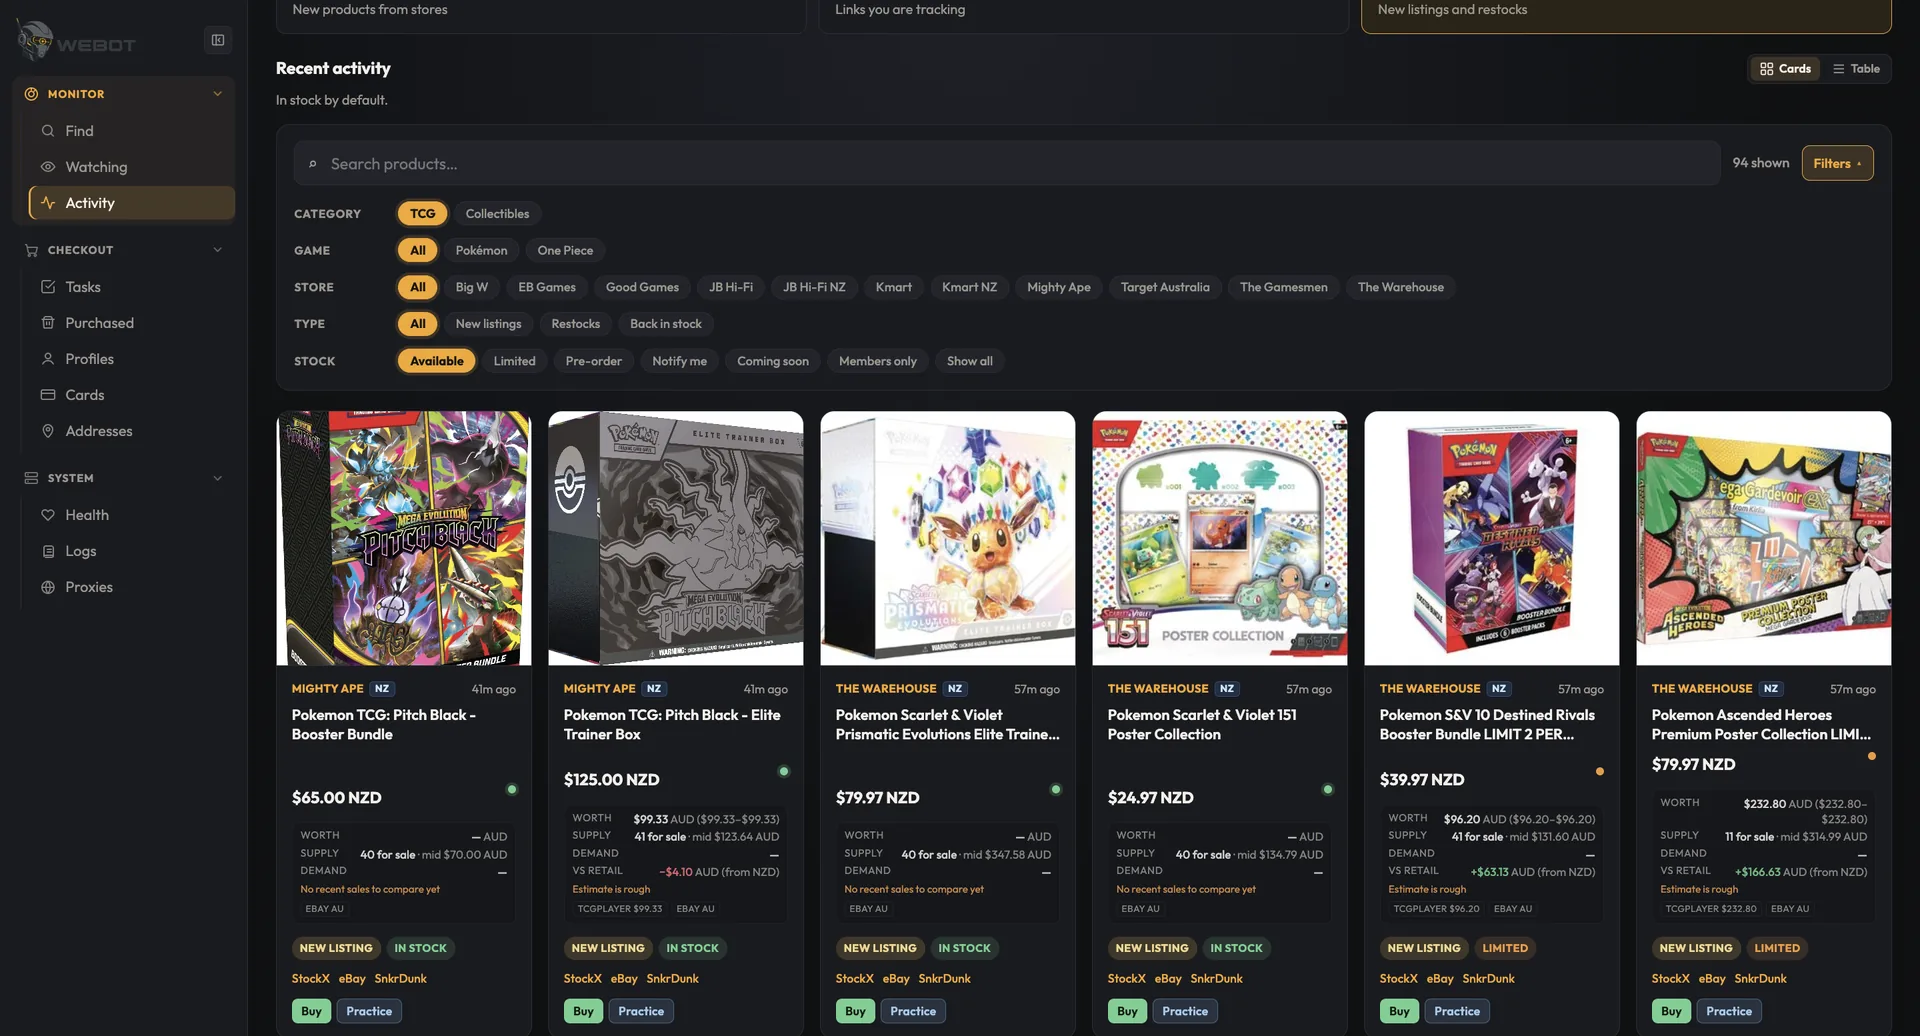Image resolution: width=1920 pixels, height=1036 pixels.
Task: Open the Prismatic Evolutions product image
Action: (947, 538)
